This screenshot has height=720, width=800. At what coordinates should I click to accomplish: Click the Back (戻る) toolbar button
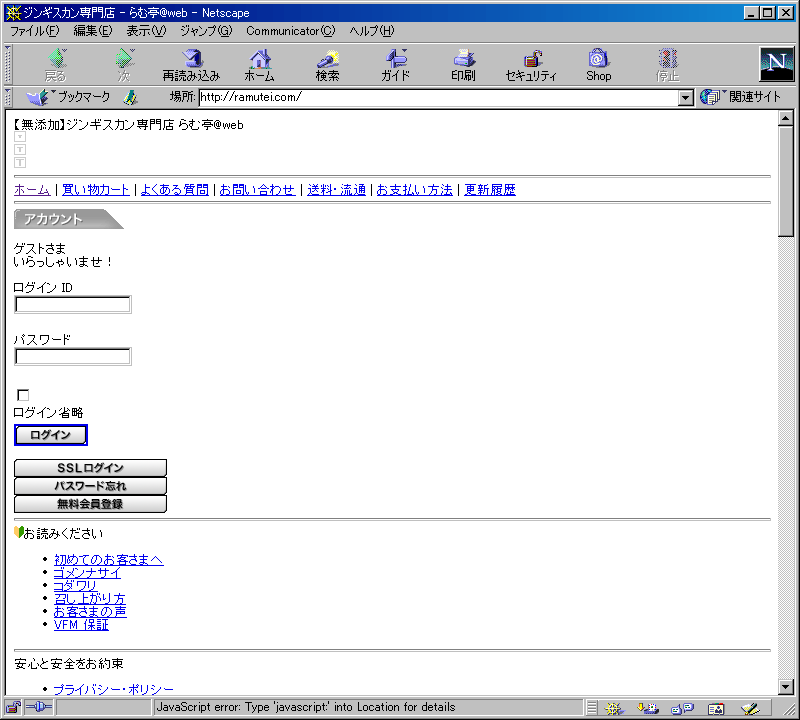pyautogui.click(x=55, y=65)
